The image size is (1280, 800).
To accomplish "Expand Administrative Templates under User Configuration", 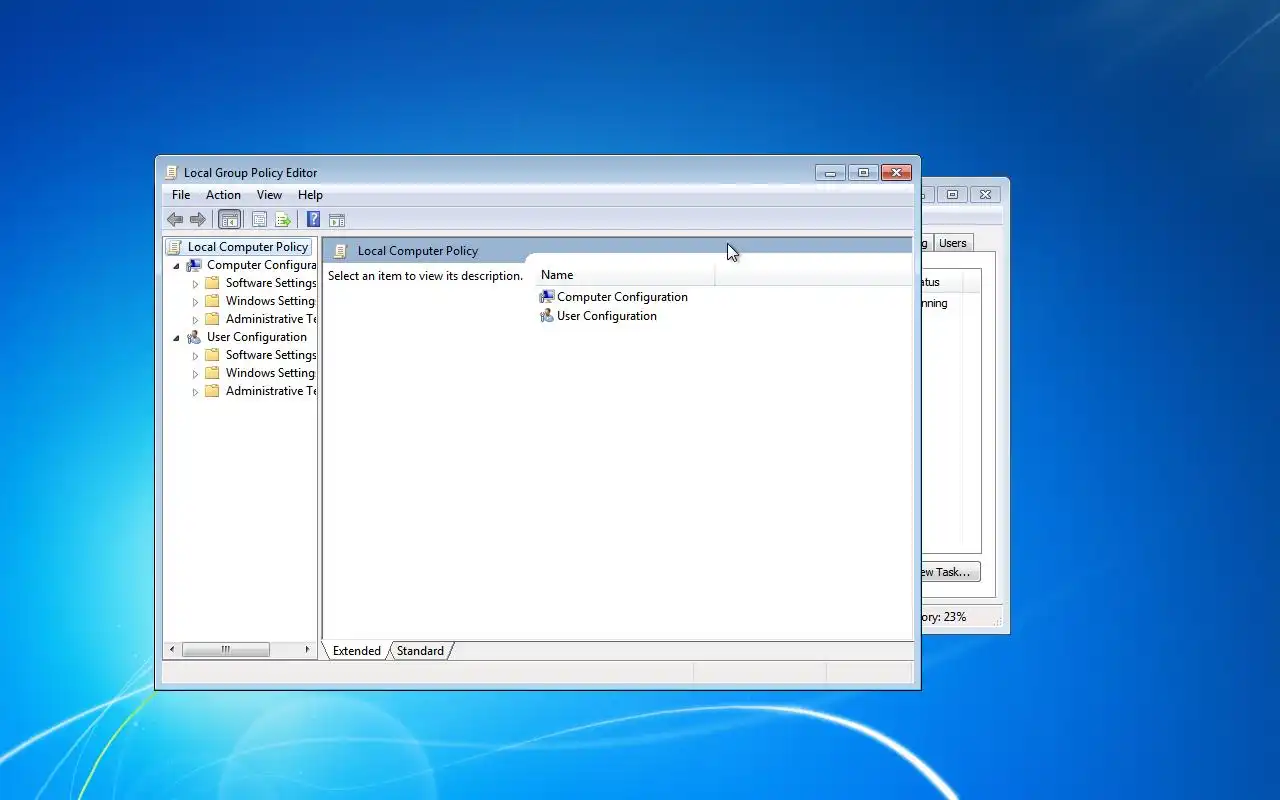I will tap(196, 392).
